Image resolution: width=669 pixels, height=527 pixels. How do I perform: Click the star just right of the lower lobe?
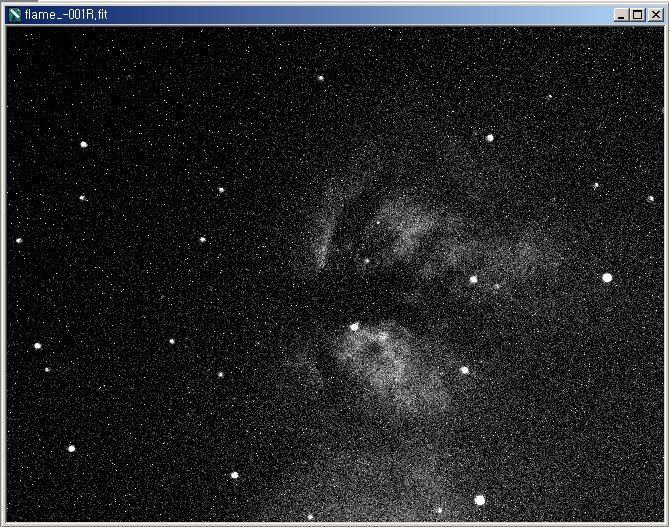click(464, 370)
